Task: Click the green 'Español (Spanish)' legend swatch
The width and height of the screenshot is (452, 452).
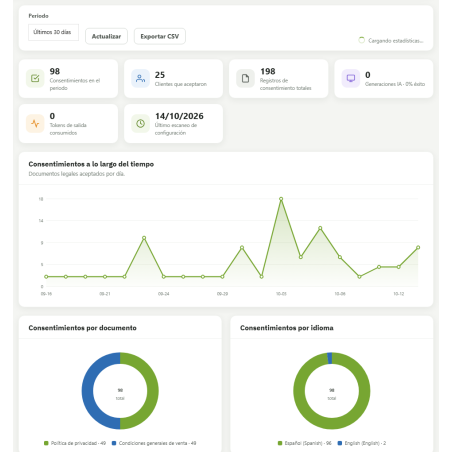Action: 280,443
